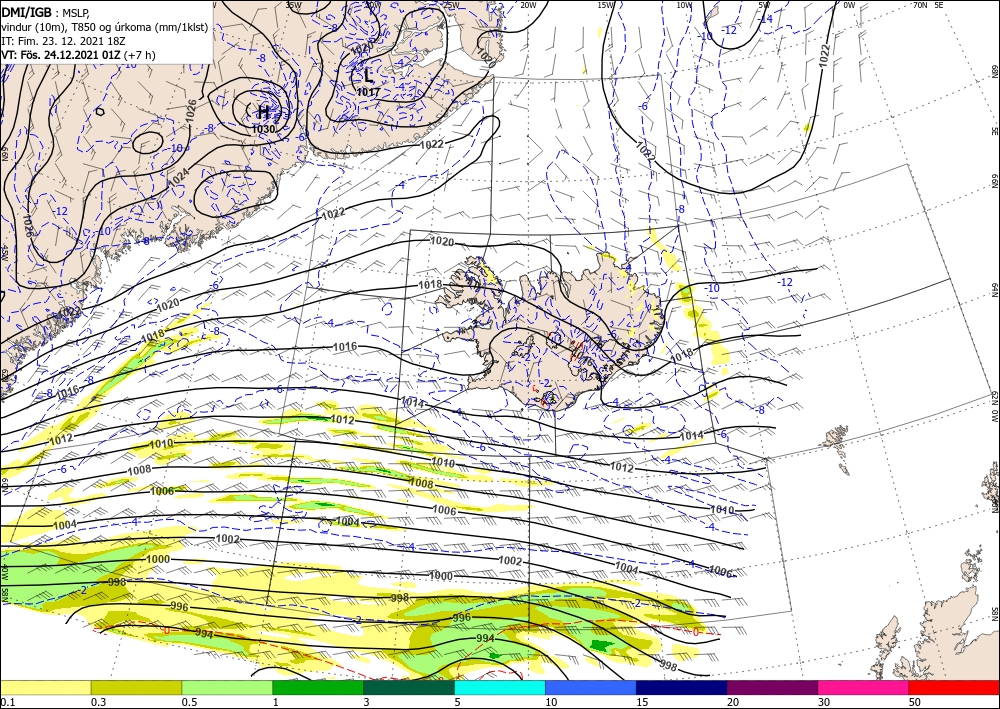Click the blue 10–15 legend color band

point(591,687)
